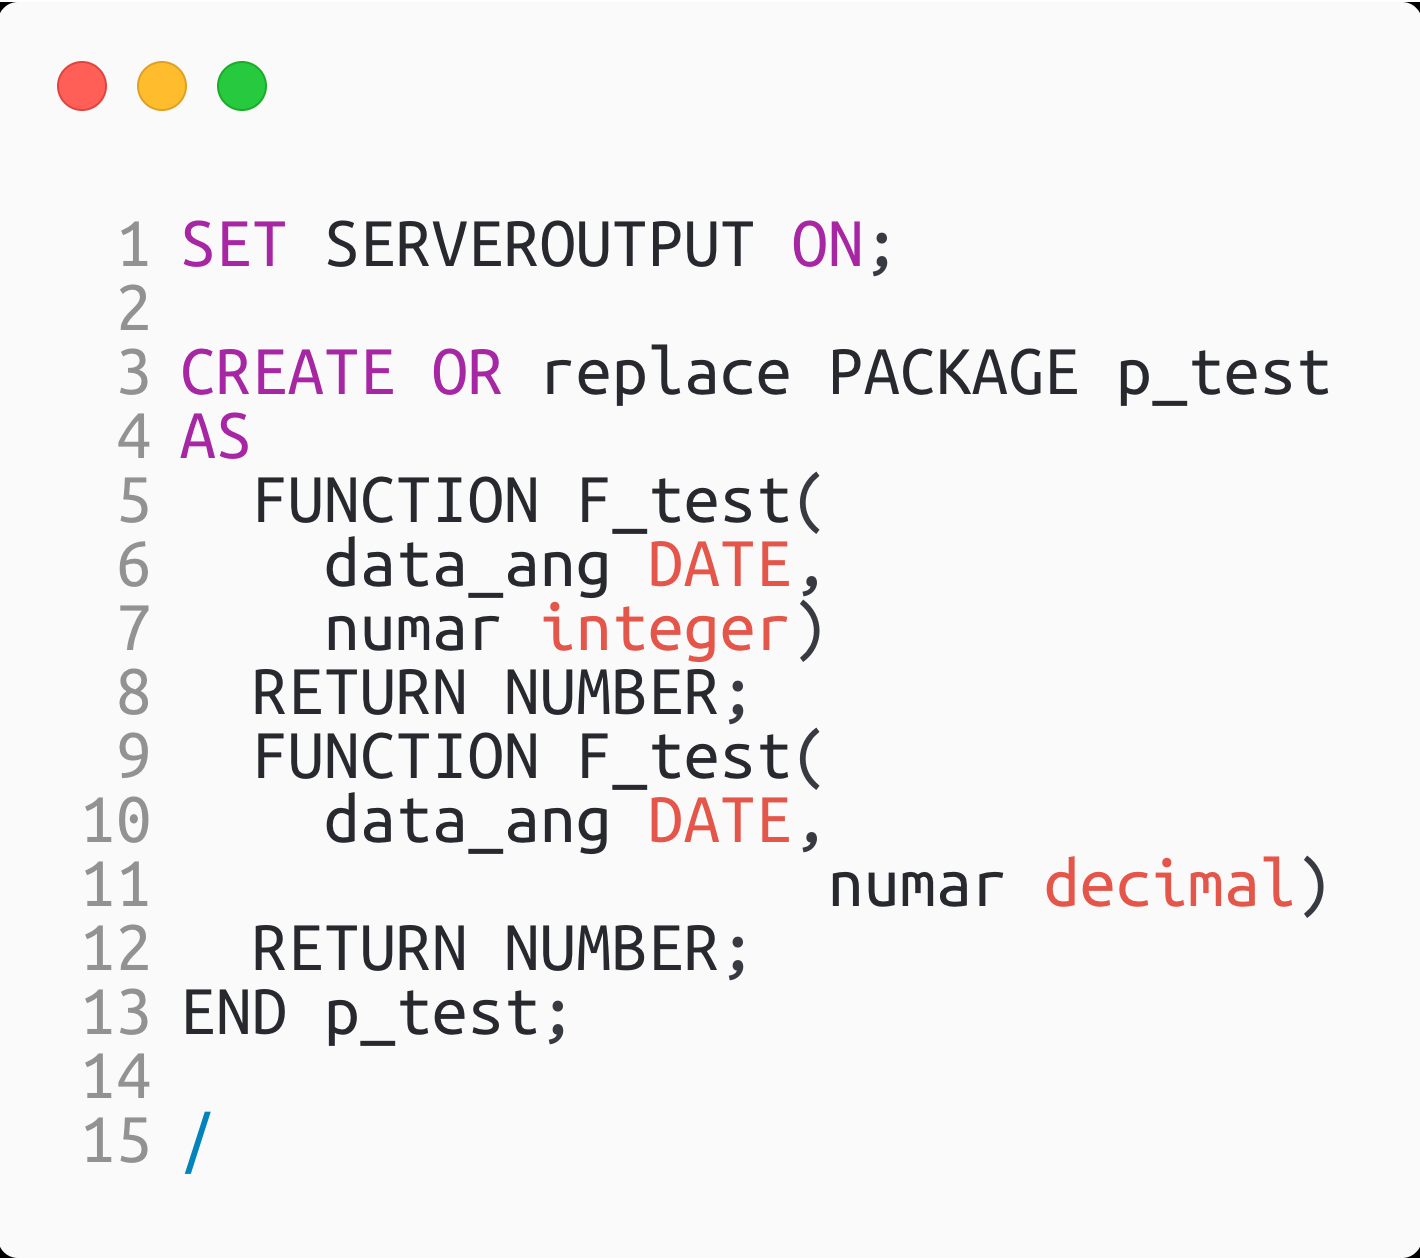The height and width of the screenshot is (1260, 1420).
Task: Click the PACKAGE word on line 3
Action: click(954, 374)
